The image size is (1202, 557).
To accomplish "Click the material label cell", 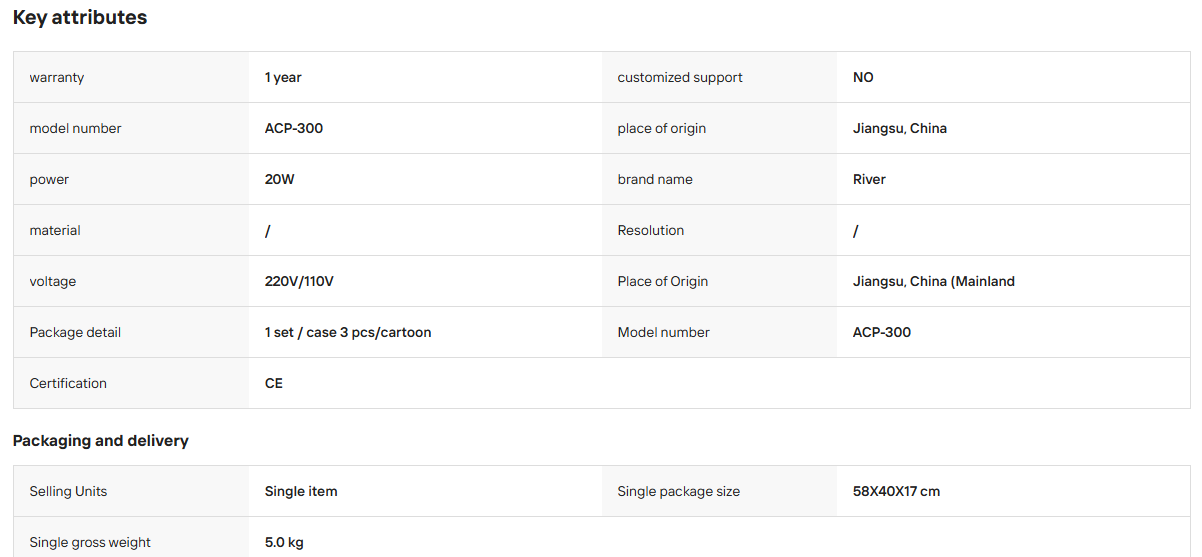I will (x=131, y=230).
